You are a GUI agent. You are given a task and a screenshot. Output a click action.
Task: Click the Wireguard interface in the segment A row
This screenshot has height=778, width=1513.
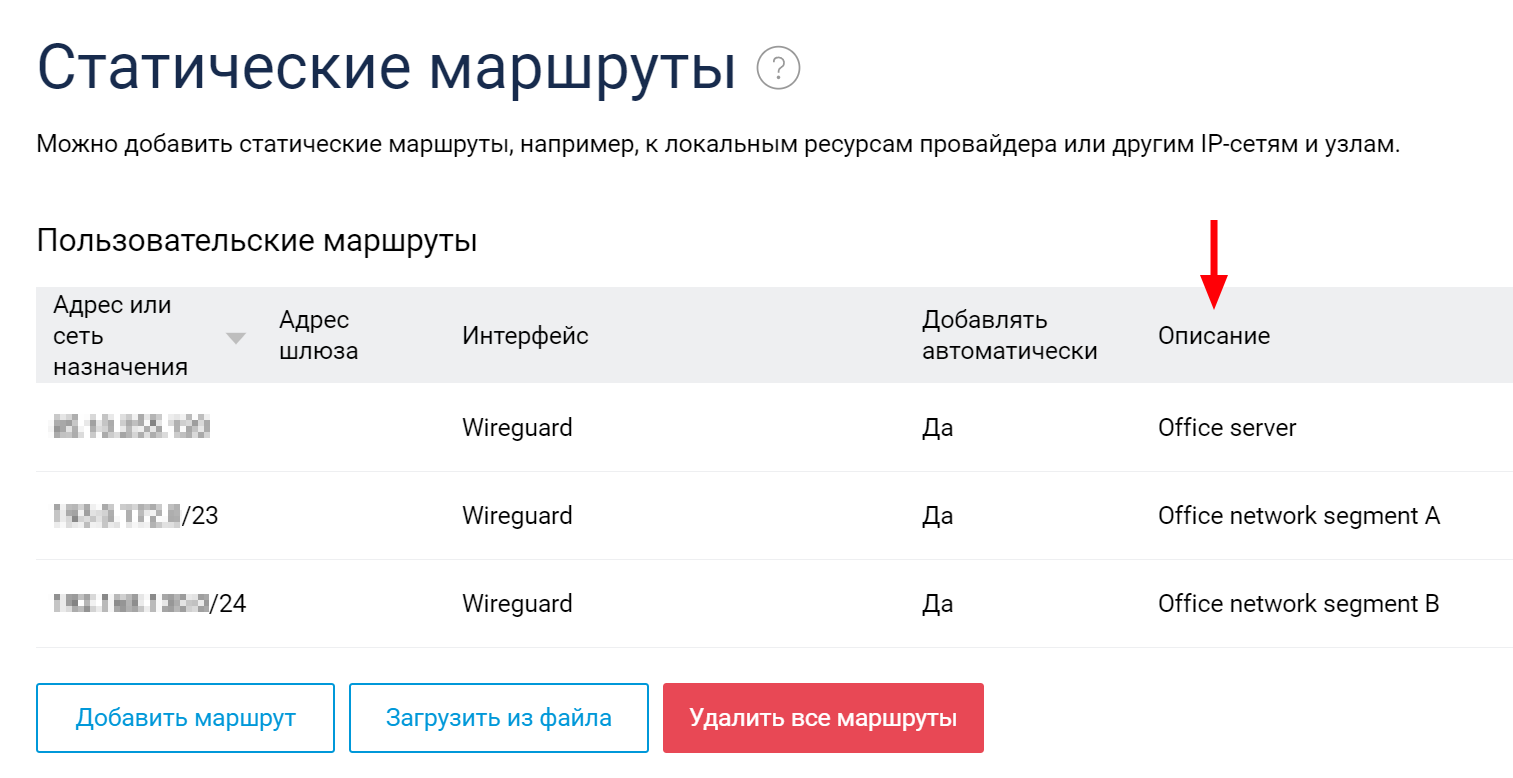[517, 516]
